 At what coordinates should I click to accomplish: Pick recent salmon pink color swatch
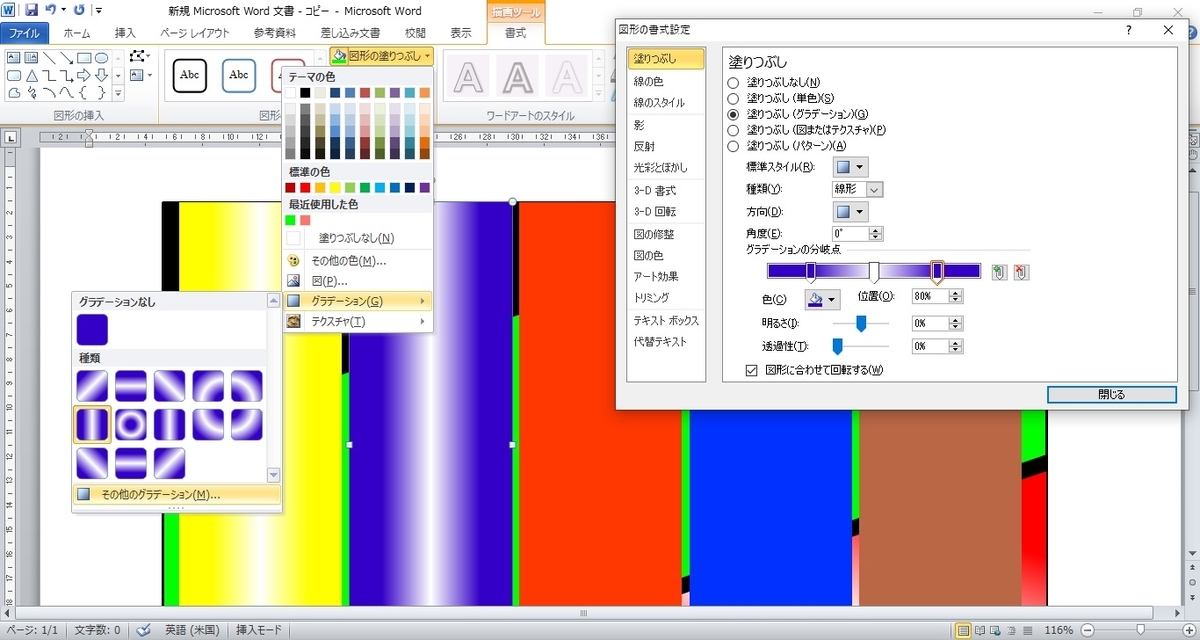click(x=305, y=220)
